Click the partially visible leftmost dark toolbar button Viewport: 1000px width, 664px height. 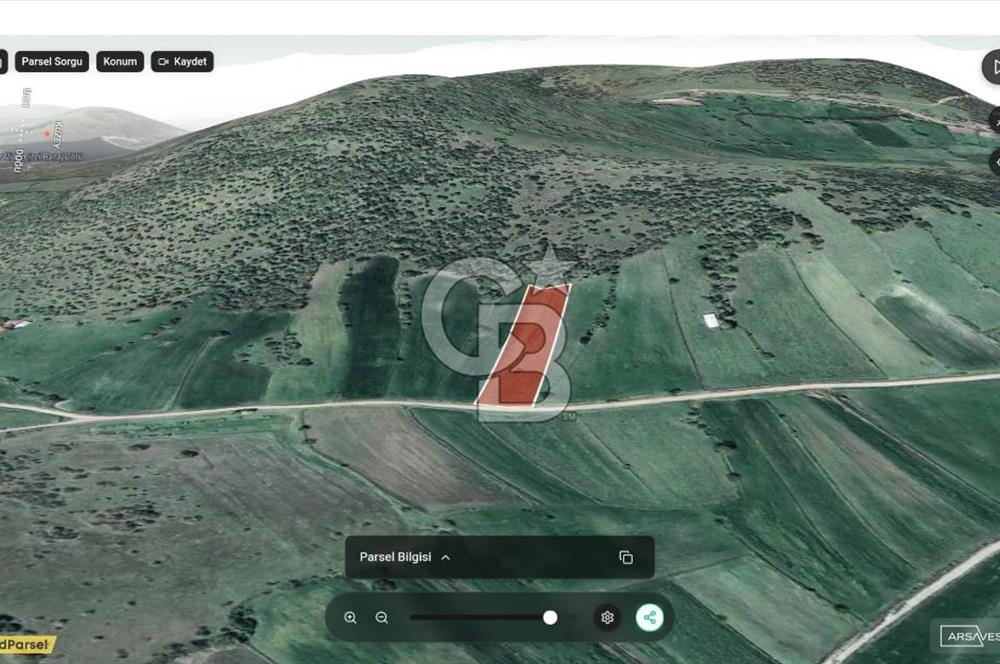(x=3, y=61)
